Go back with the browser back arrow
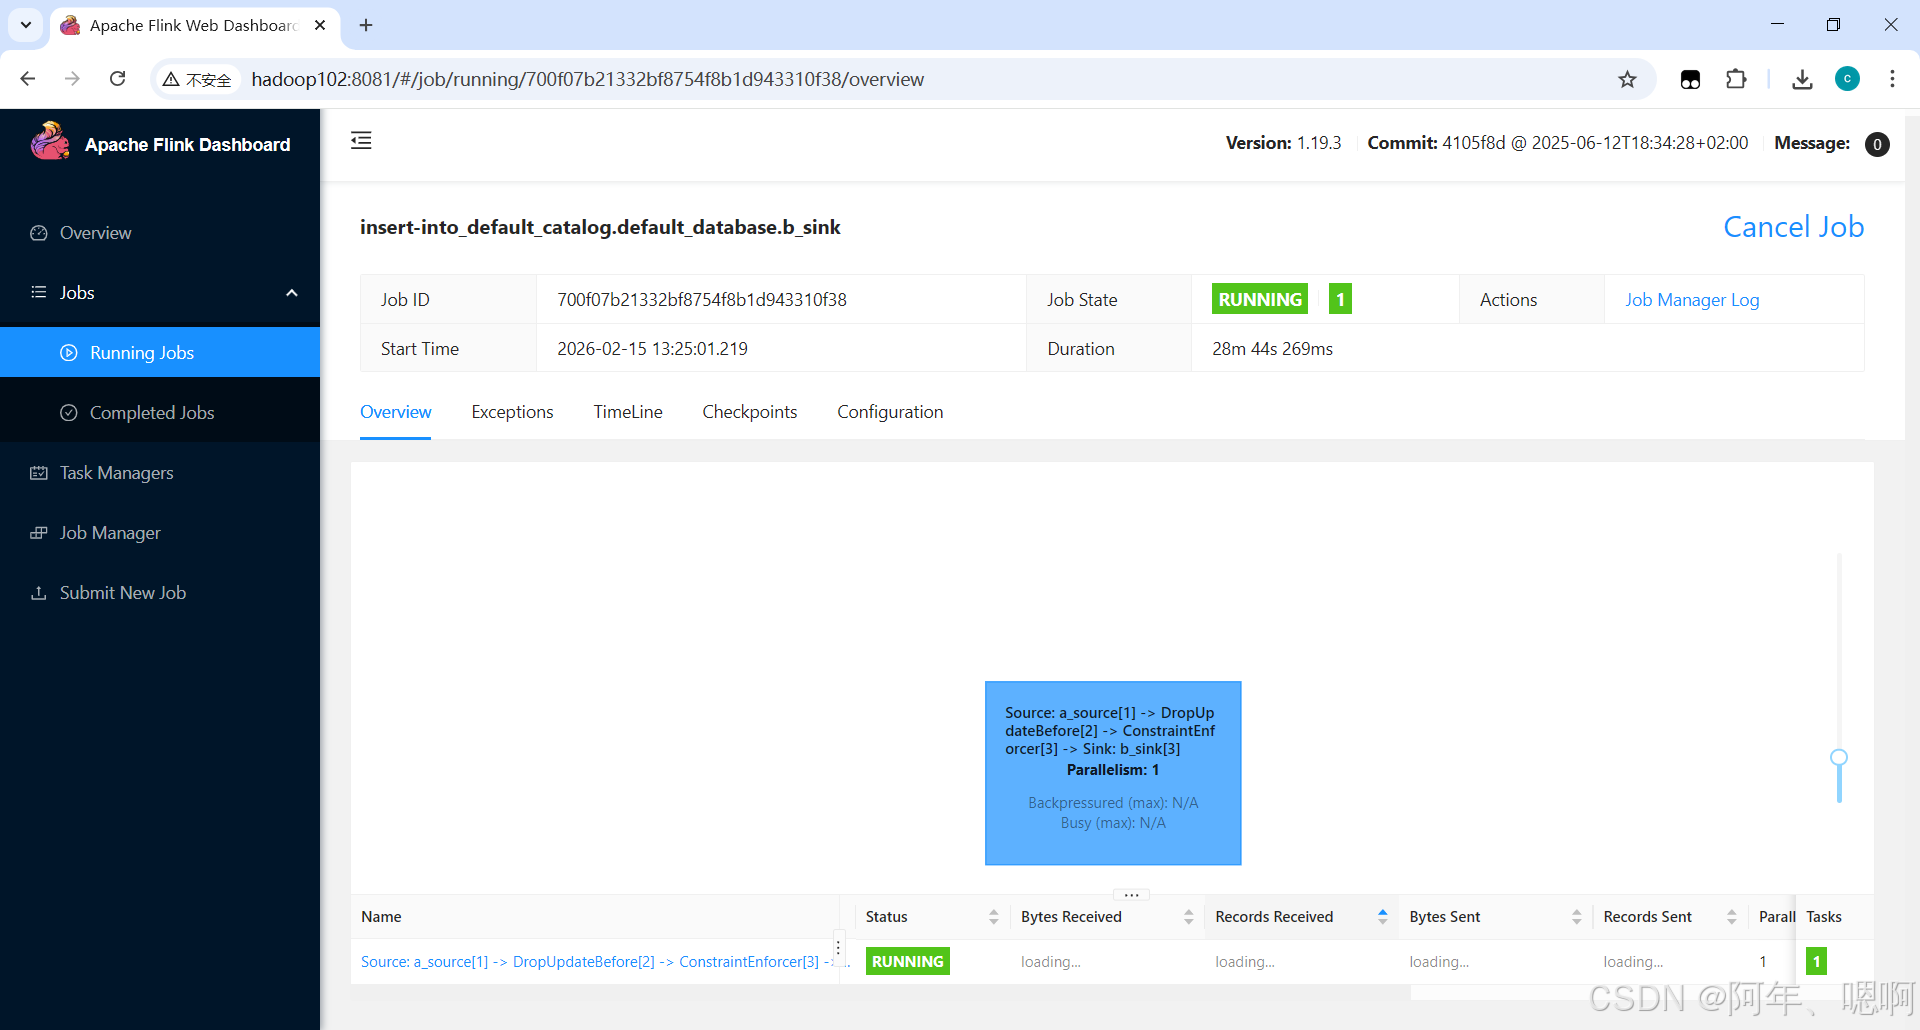1920x1030 pixels. point(28,79)
